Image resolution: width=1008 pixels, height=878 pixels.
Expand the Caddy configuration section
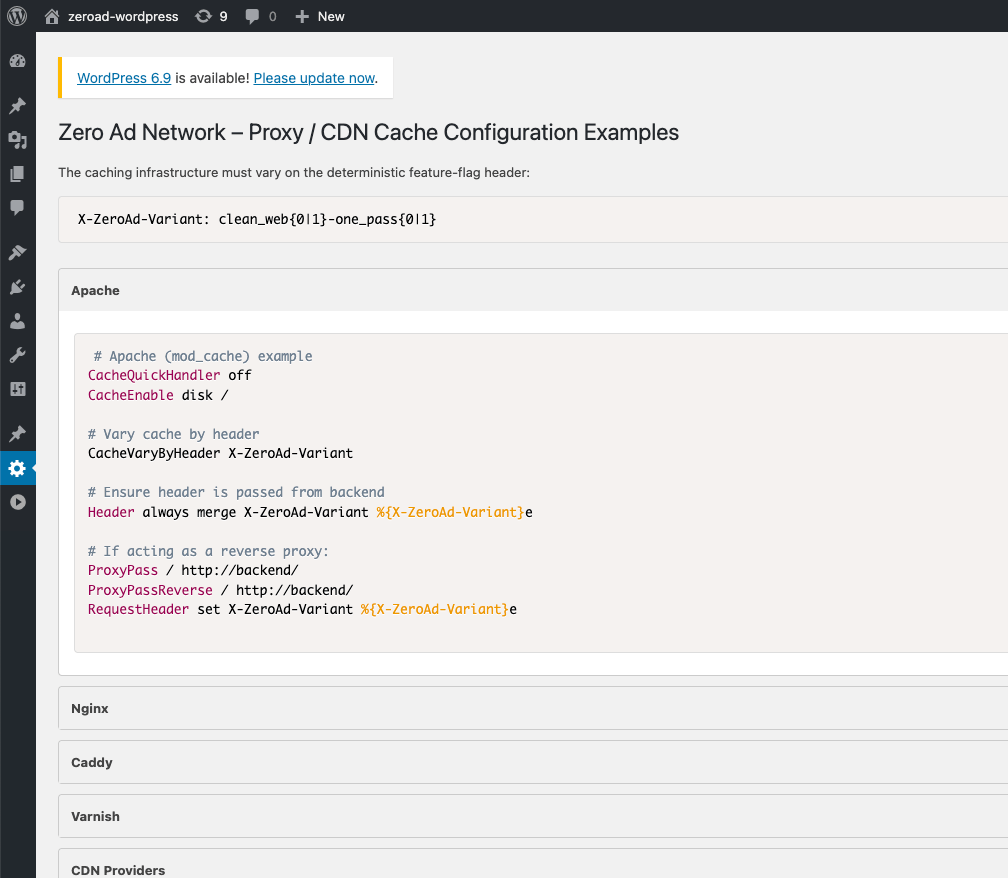[x=92, y=762]
